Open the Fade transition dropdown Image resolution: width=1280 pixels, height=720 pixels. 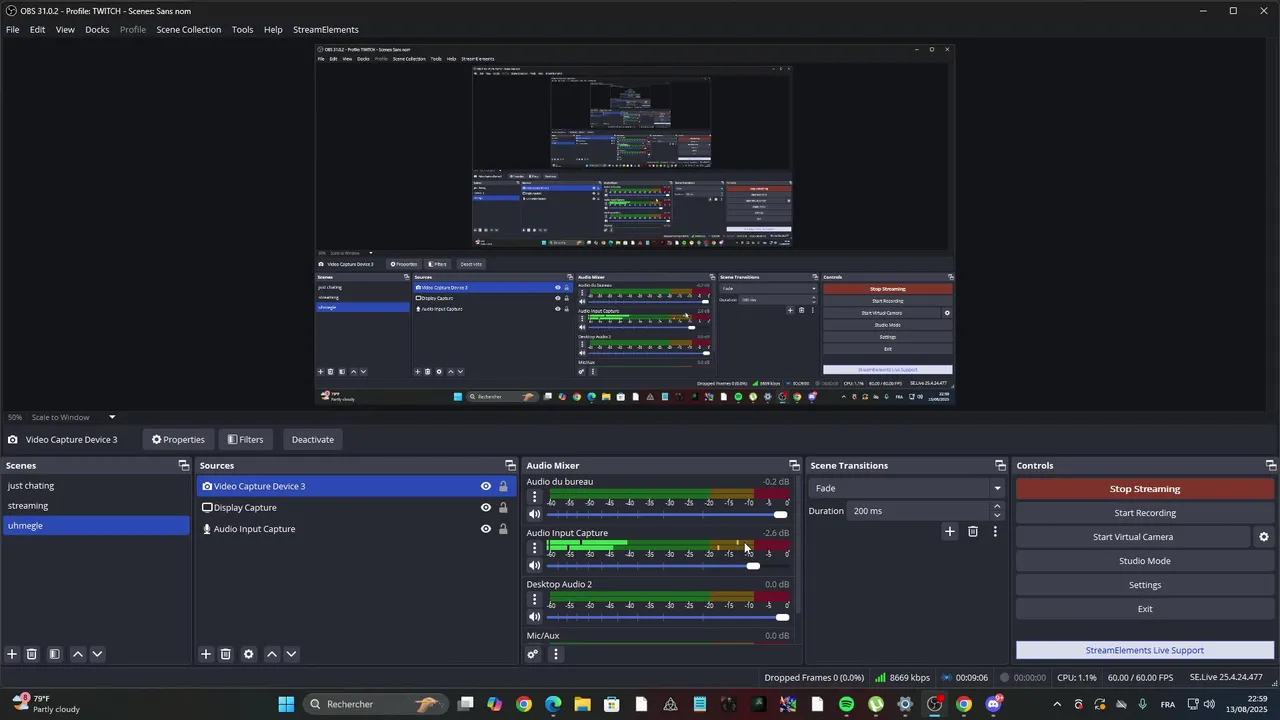[908, 488]
